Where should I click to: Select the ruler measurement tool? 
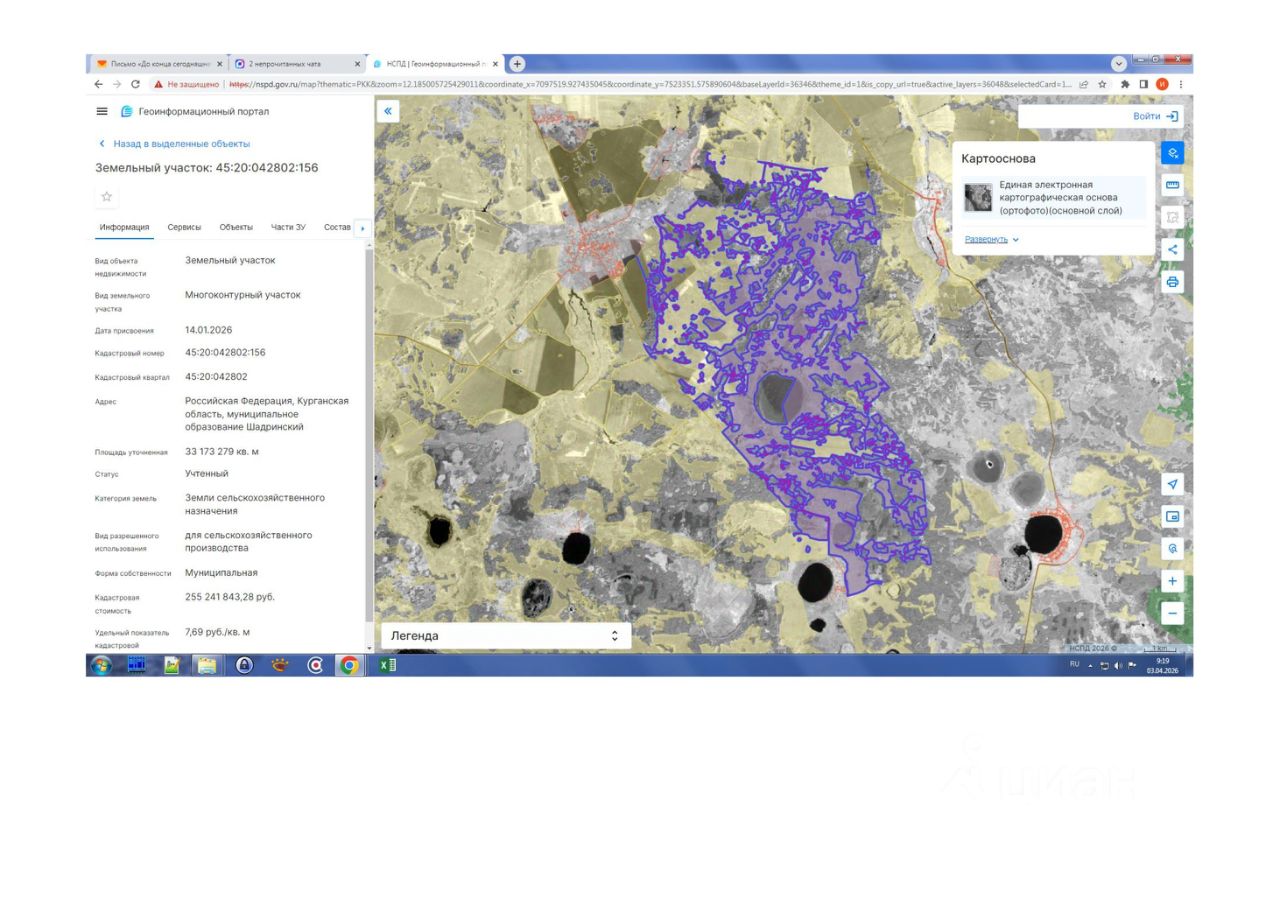coord(1173,185)
